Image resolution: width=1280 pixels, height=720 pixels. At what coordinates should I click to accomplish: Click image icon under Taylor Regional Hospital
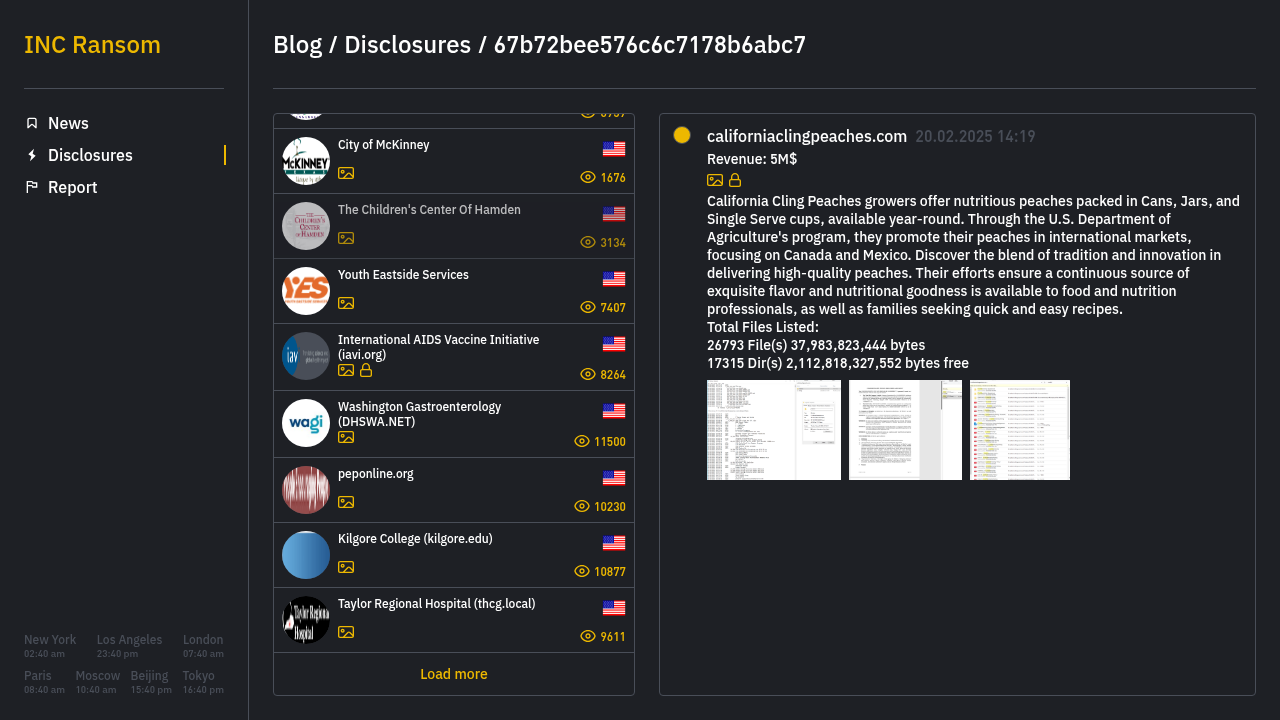(346, 632)
